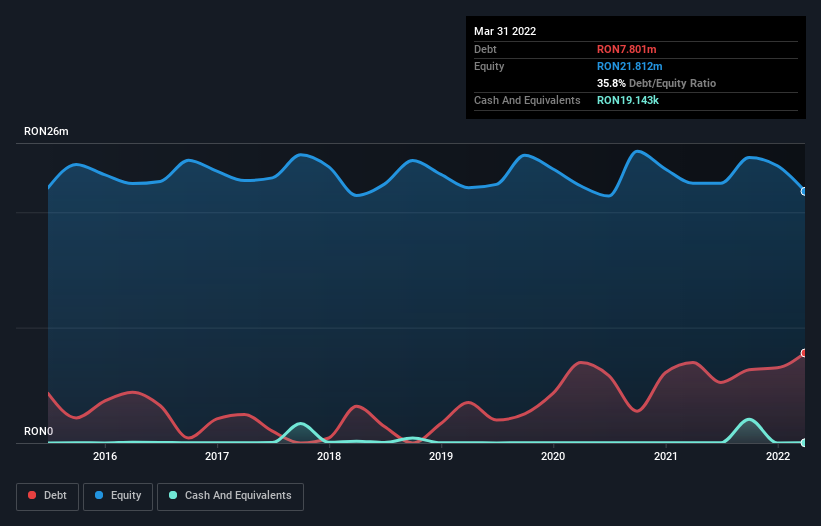Select the 2017 x-axis label

coord(217,456)
